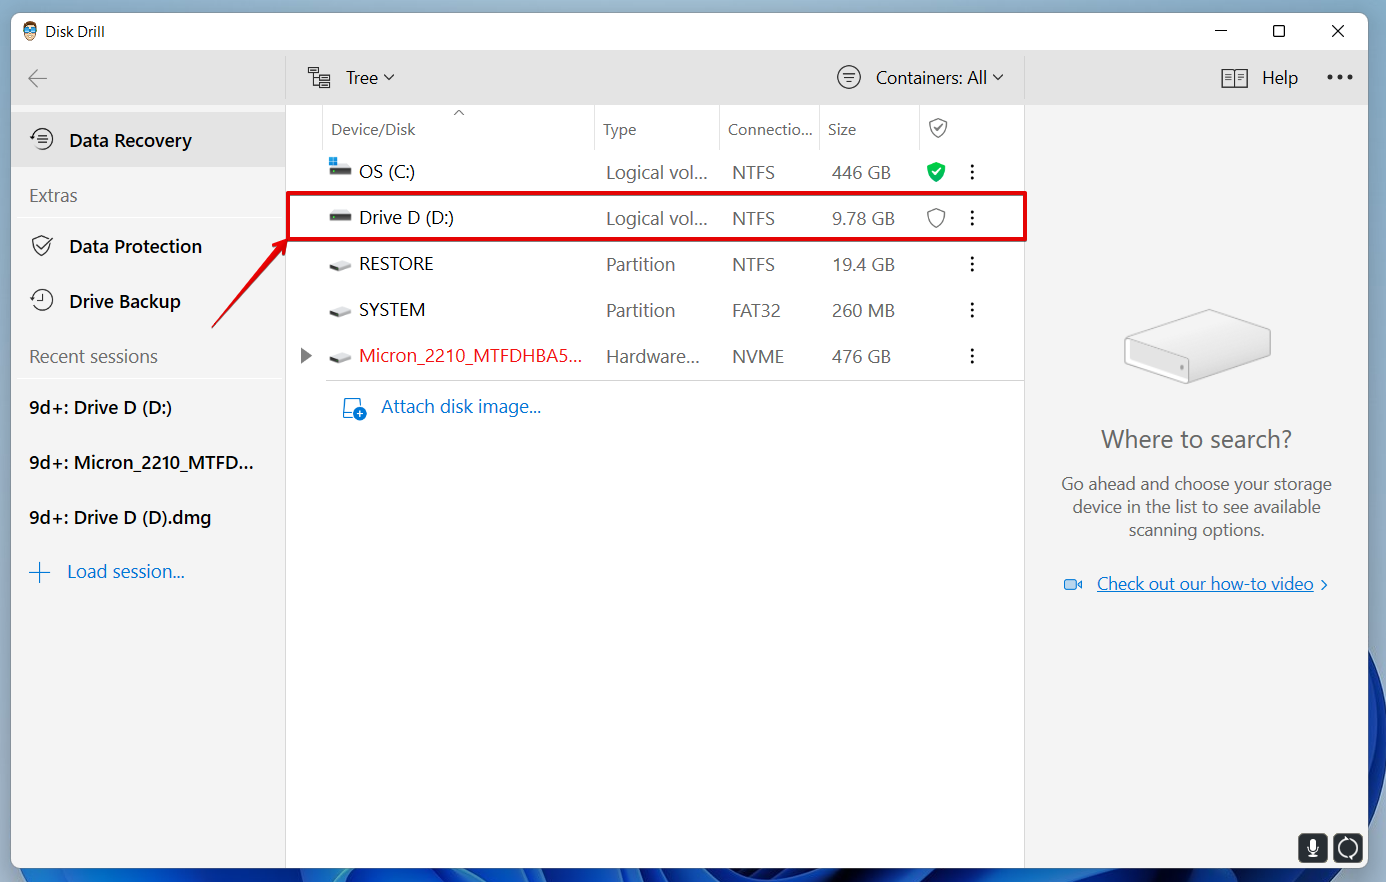Screen dimensions: 1386x882
Task: Open options menu for OS (C:)
Action: (x=972, y=172)
